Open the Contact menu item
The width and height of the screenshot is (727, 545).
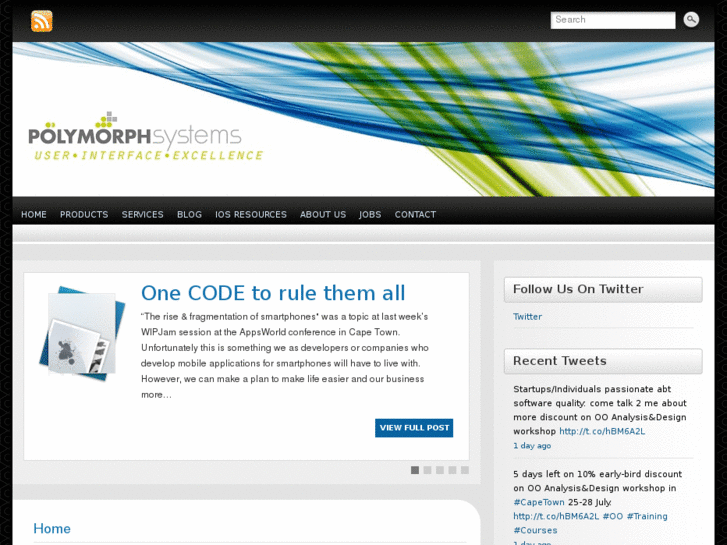(415, 215)
